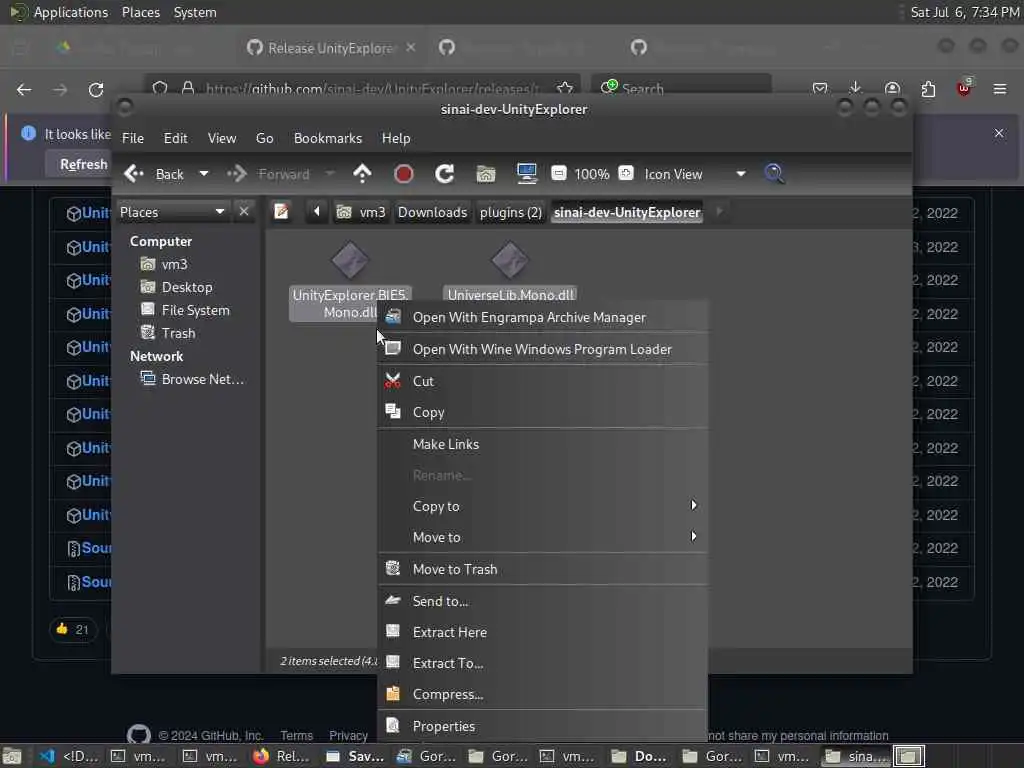The image size is (1024, 768).
Task: Close the Release UnityExplorer browser tab
Action: click(x=411, y=48)
